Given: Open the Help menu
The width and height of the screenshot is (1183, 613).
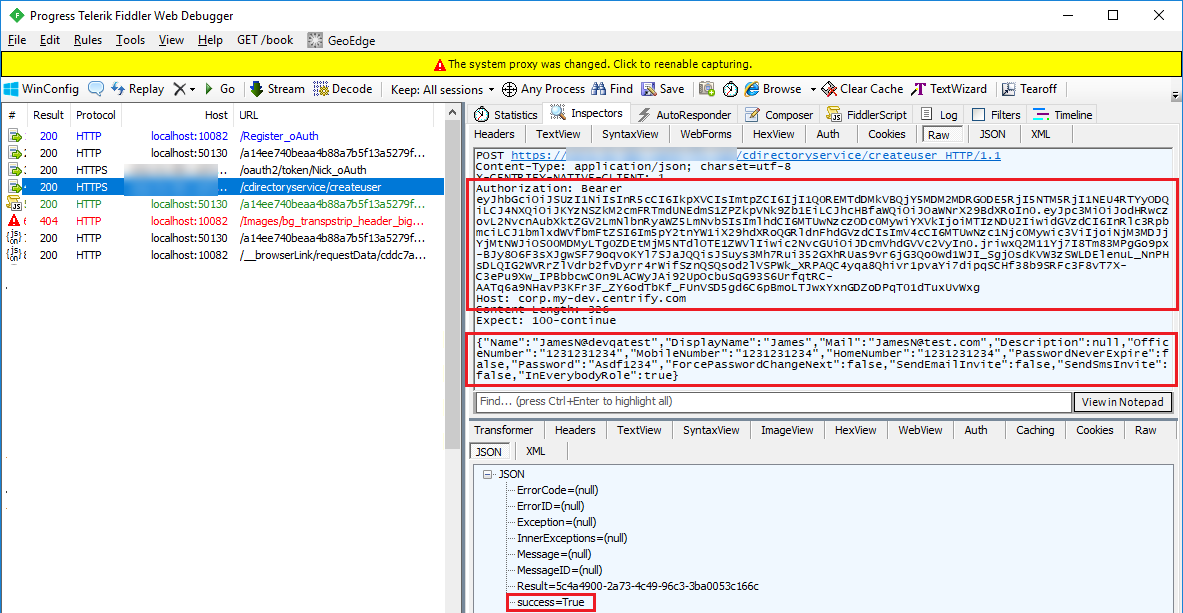Looking at the screenshot, I should tap(210, 40).
